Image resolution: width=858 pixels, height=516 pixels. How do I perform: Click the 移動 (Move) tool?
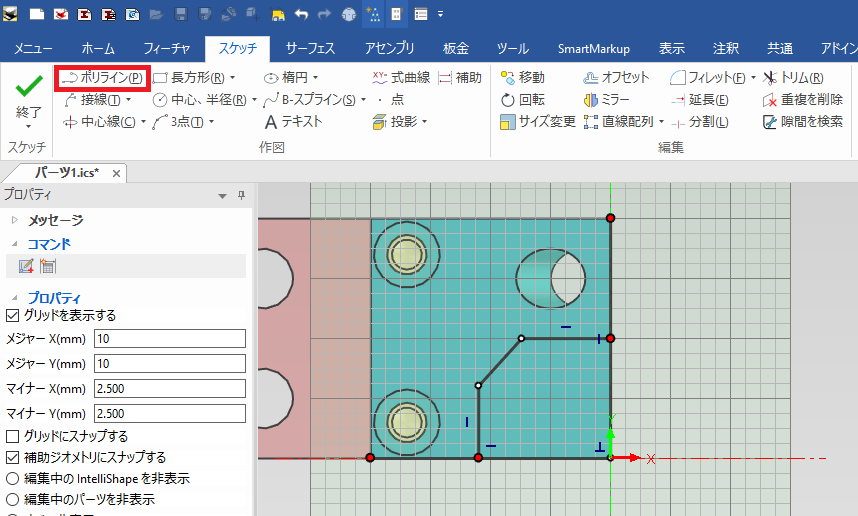click(522, 77)
